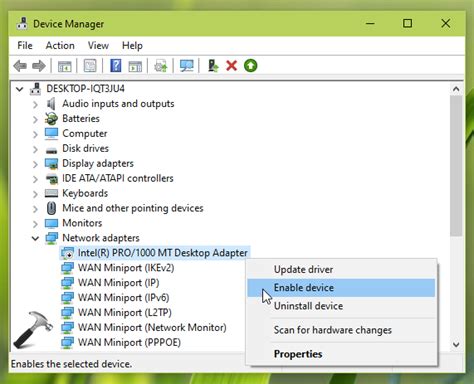Click Scan for hardware changes monitor icon
This screenshot has height=384, width=474.
[x=187, y=66]
